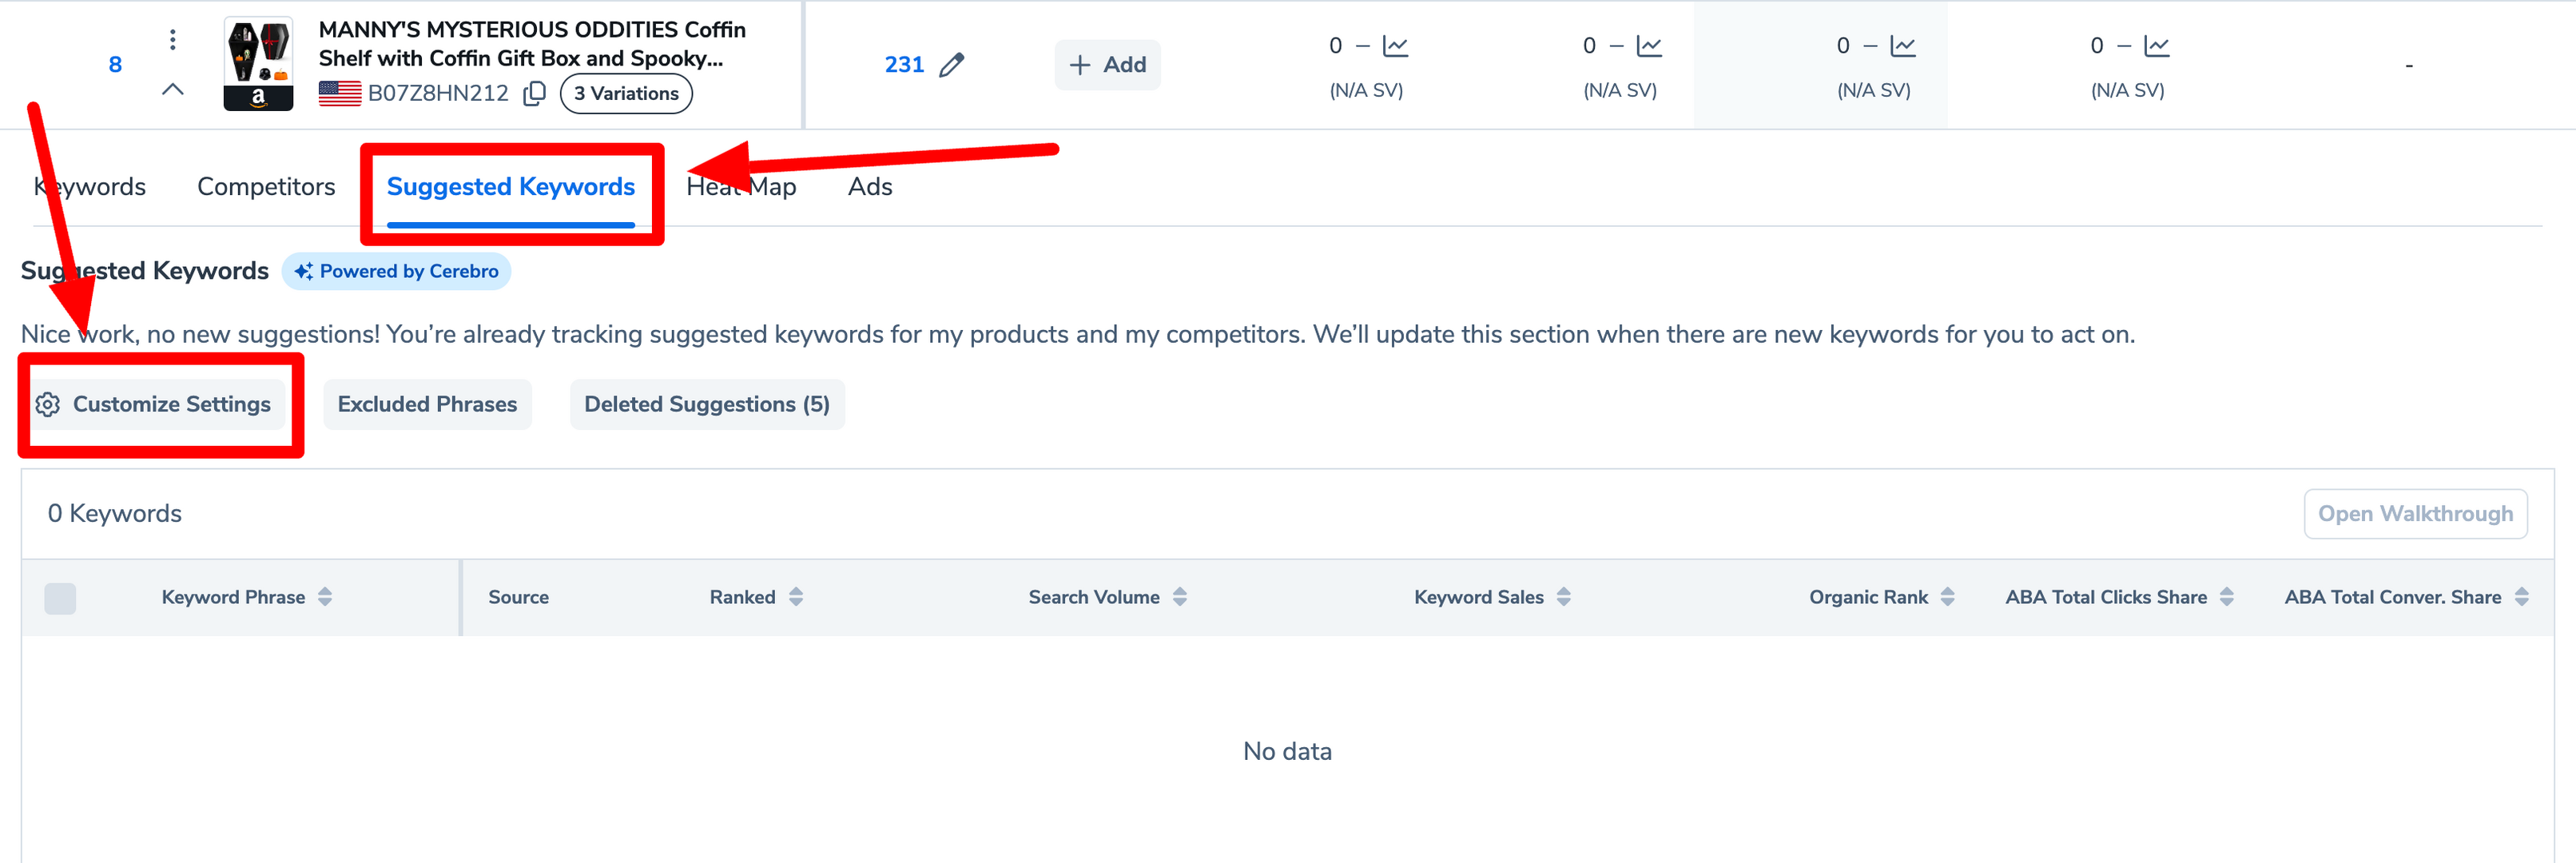Screen dimensions: 2576x863
Task: Open the fourth column's trend chart icon
Action: point(2157,46)
